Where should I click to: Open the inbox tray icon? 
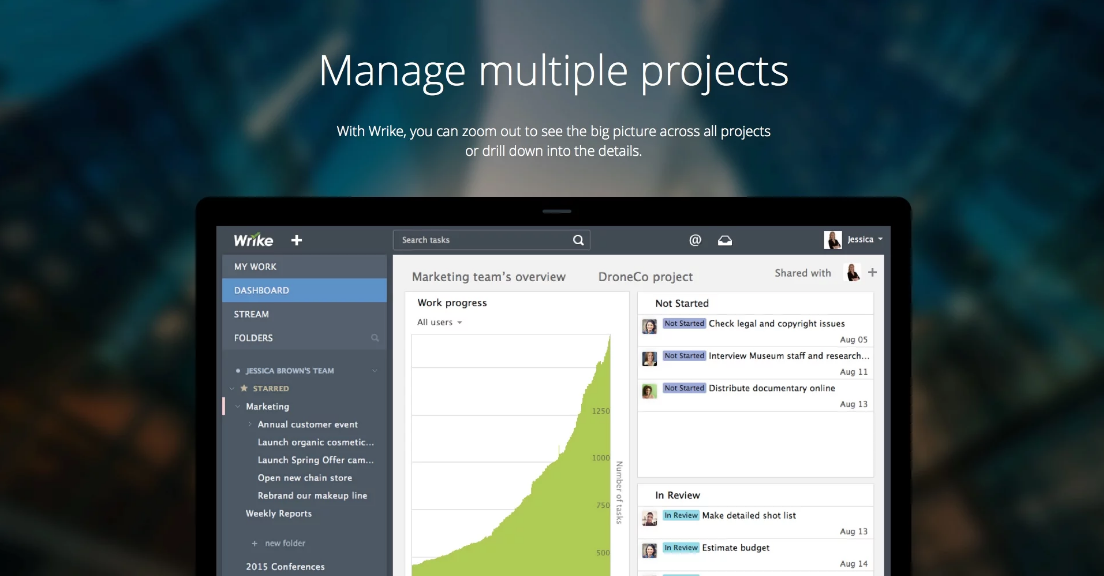725,240
